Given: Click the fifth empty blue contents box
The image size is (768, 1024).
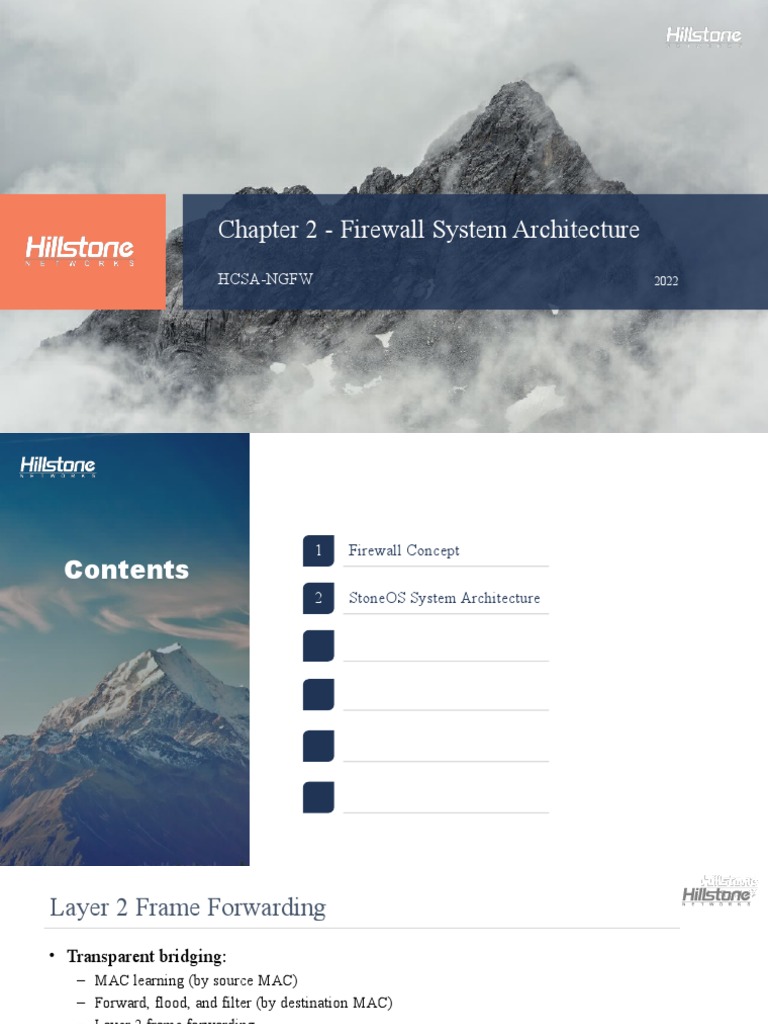Looking at the screenshot, I should [318, 746].
